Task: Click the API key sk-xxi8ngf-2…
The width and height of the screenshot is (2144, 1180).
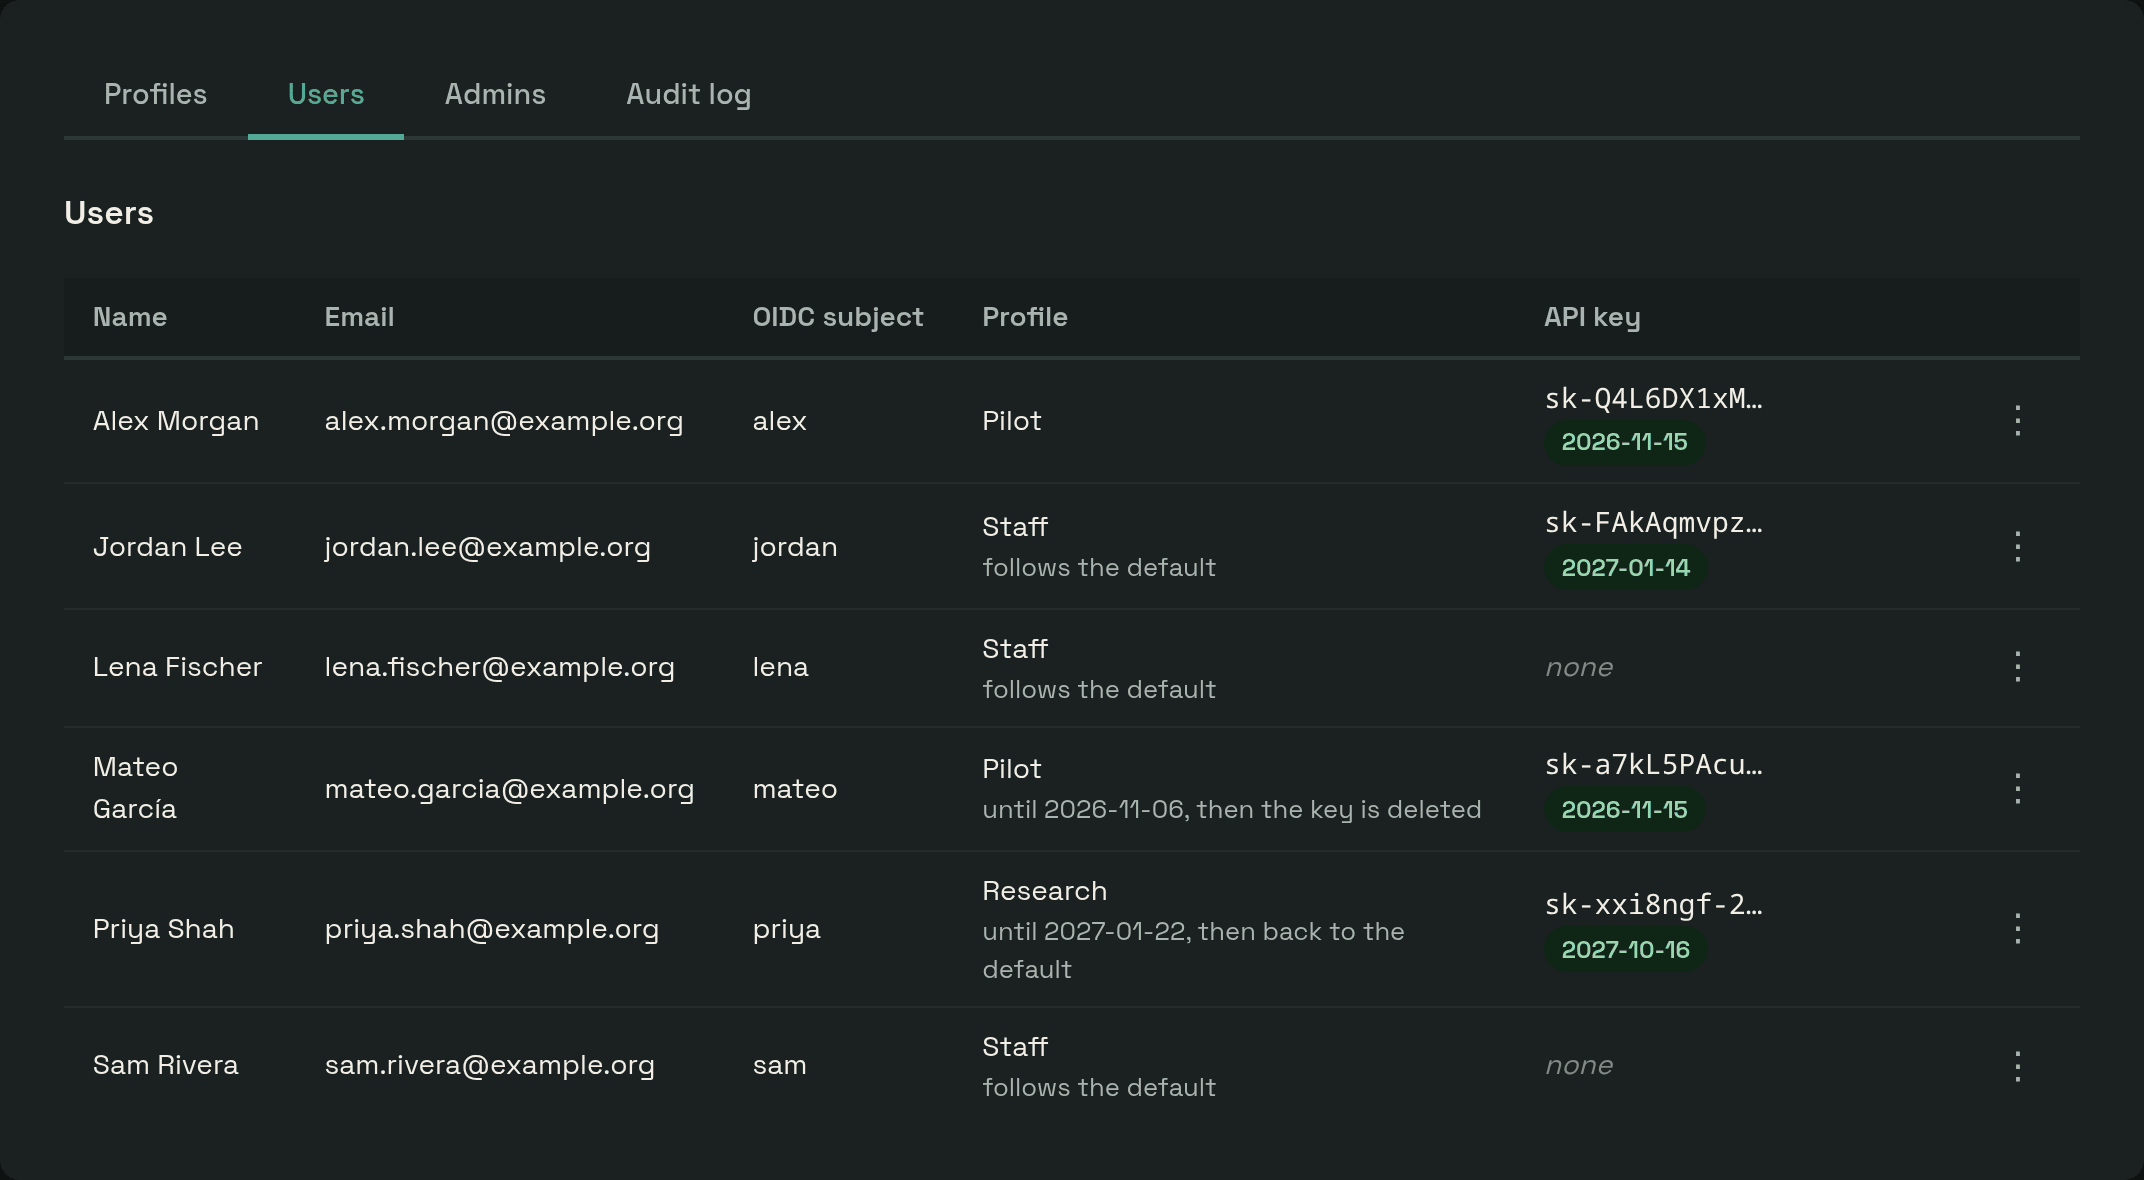Action: [x=1654, y=905]
